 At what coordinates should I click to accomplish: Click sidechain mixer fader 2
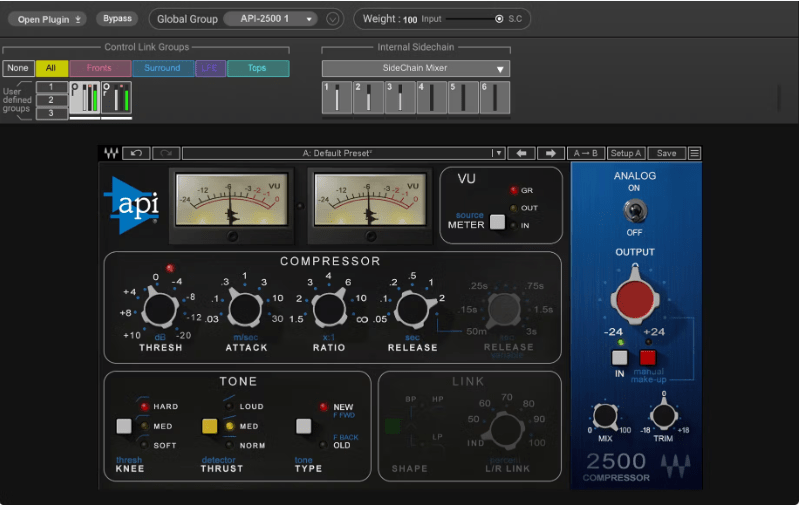pyautogui.click(x=368, y=97)
